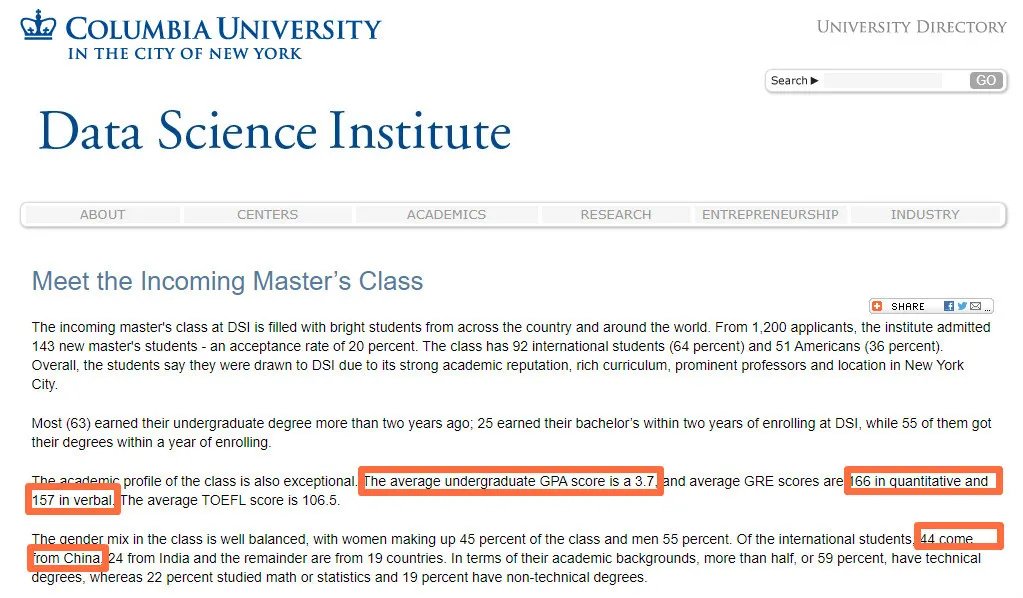Focus the search text field
1023x598 pixels.
coord(883,80)
